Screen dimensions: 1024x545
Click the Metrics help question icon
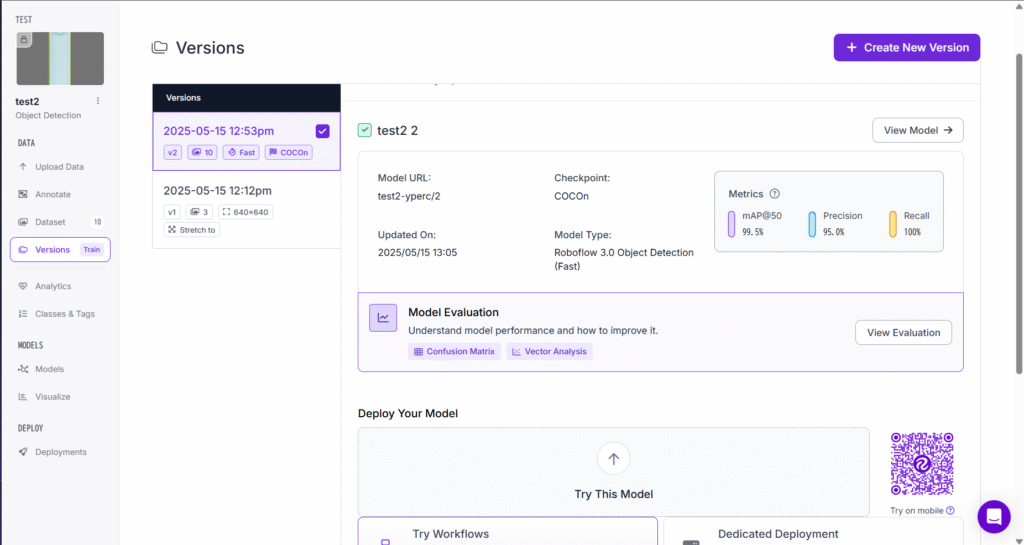775,194
